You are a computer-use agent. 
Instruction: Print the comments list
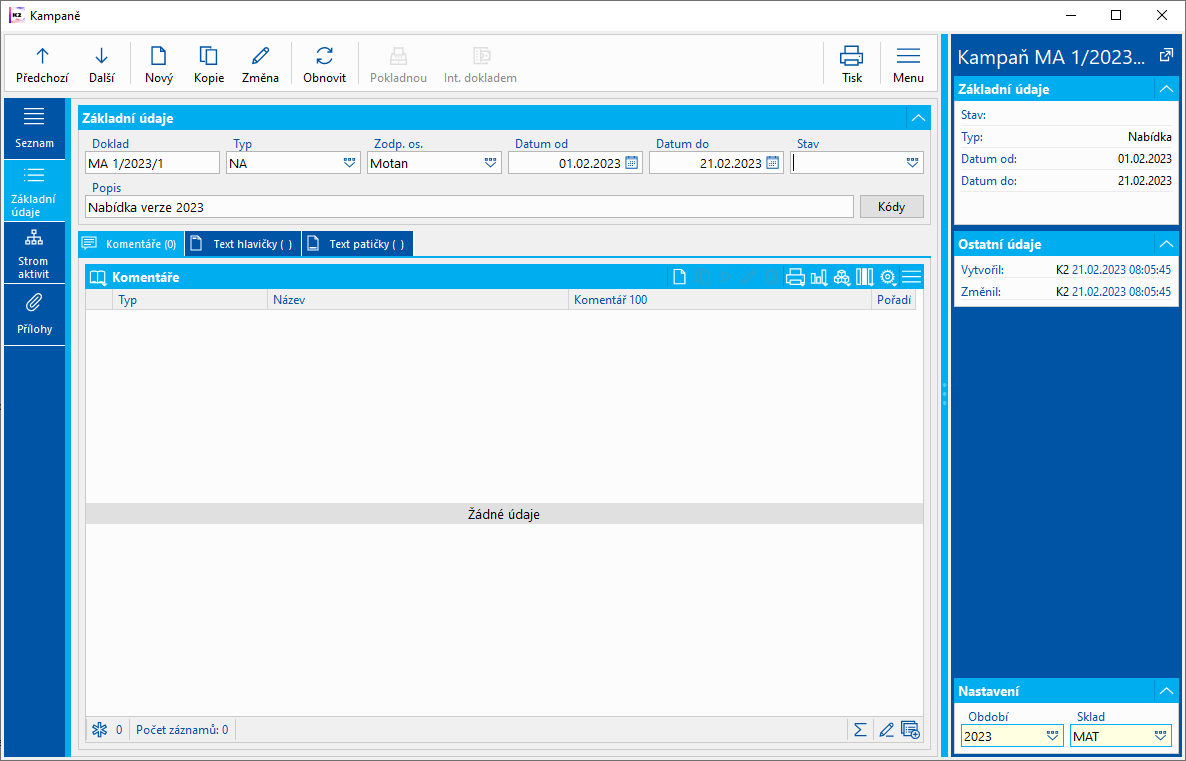795,278
